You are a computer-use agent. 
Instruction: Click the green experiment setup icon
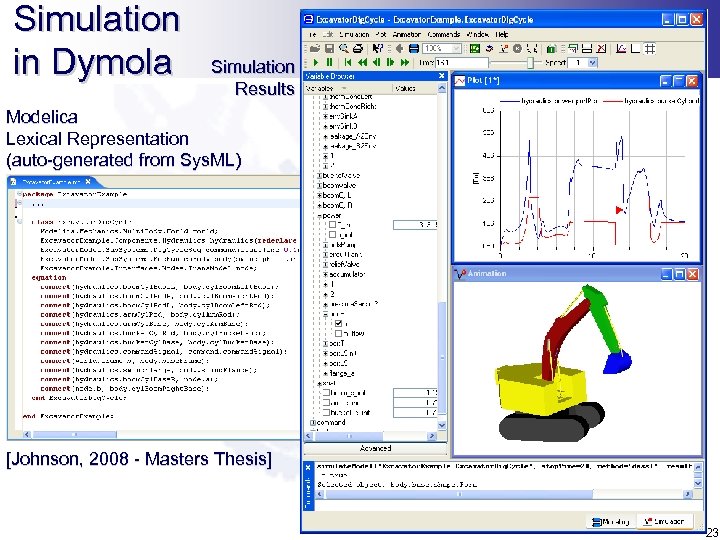pos(552,48)
